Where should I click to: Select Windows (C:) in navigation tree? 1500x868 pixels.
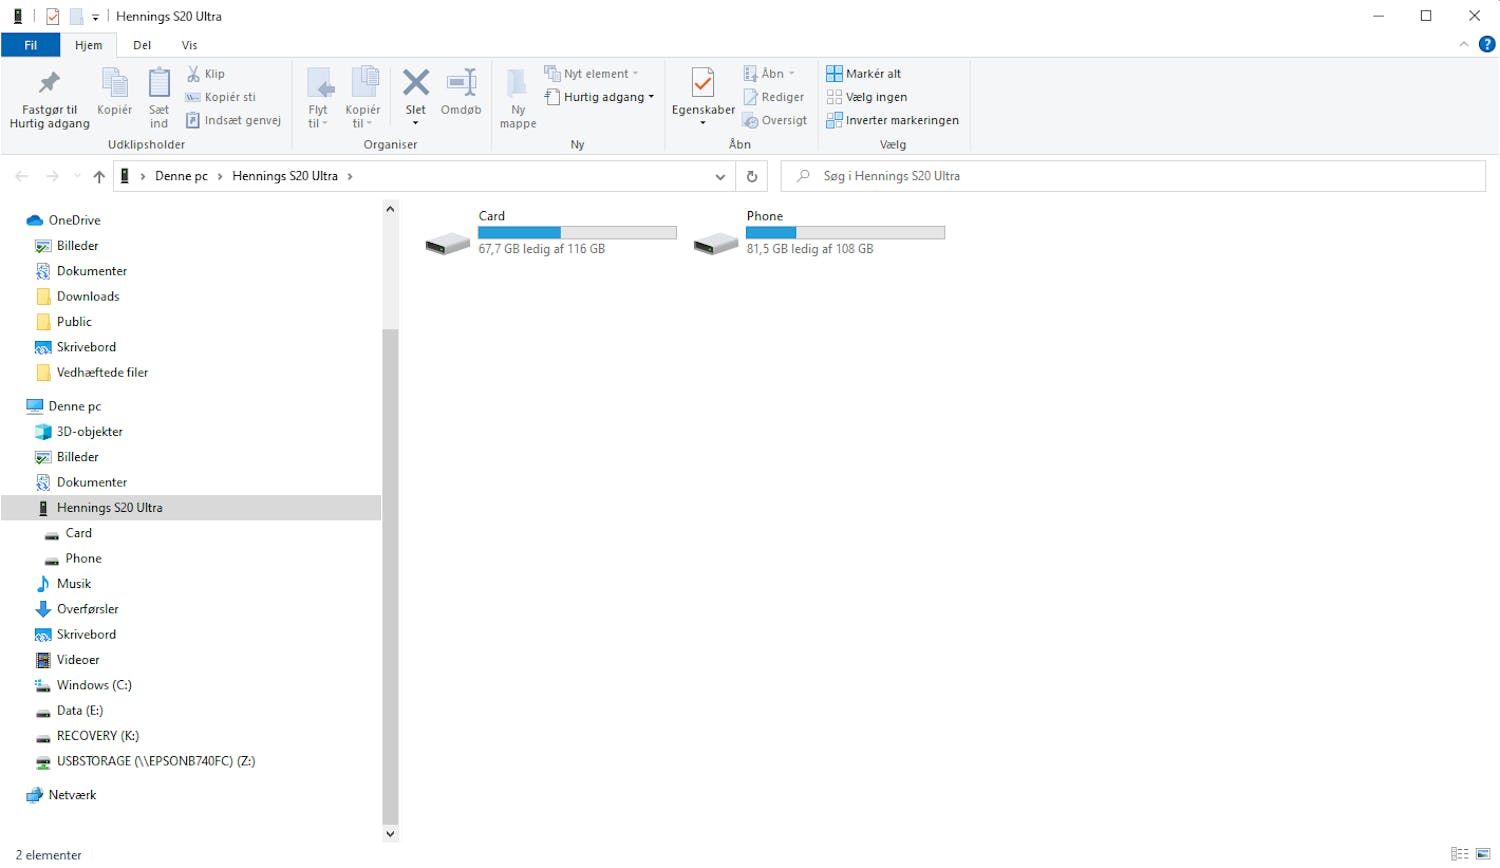[x=93, y=685]
